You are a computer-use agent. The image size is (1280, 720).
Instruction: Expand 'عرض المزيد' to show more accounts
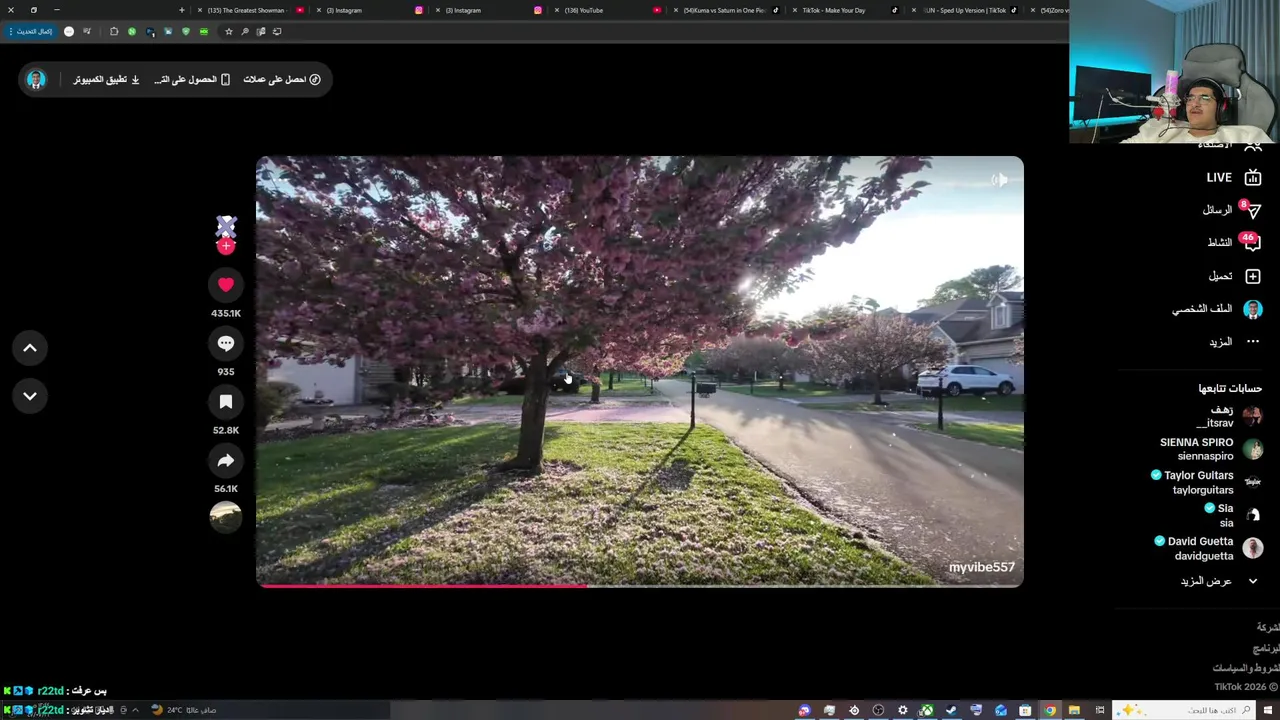(1218, 581)
